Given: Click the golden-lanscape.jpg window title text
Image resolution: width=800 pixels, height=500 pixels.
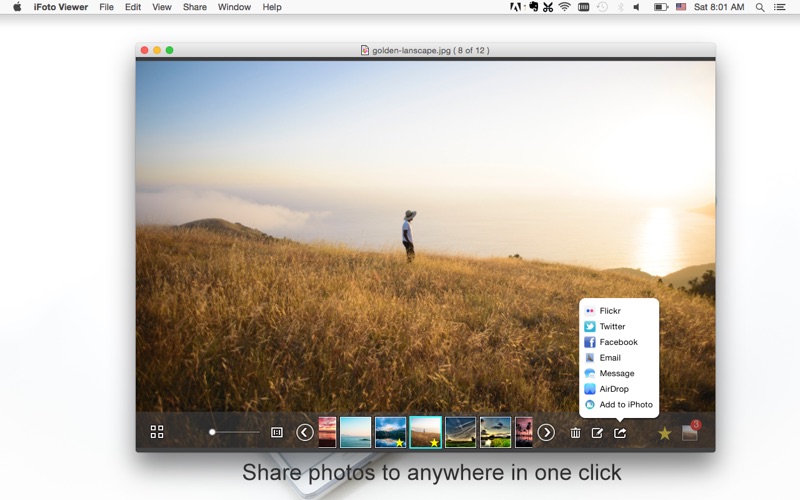Looking at the screenshot, I should (431, 50).
